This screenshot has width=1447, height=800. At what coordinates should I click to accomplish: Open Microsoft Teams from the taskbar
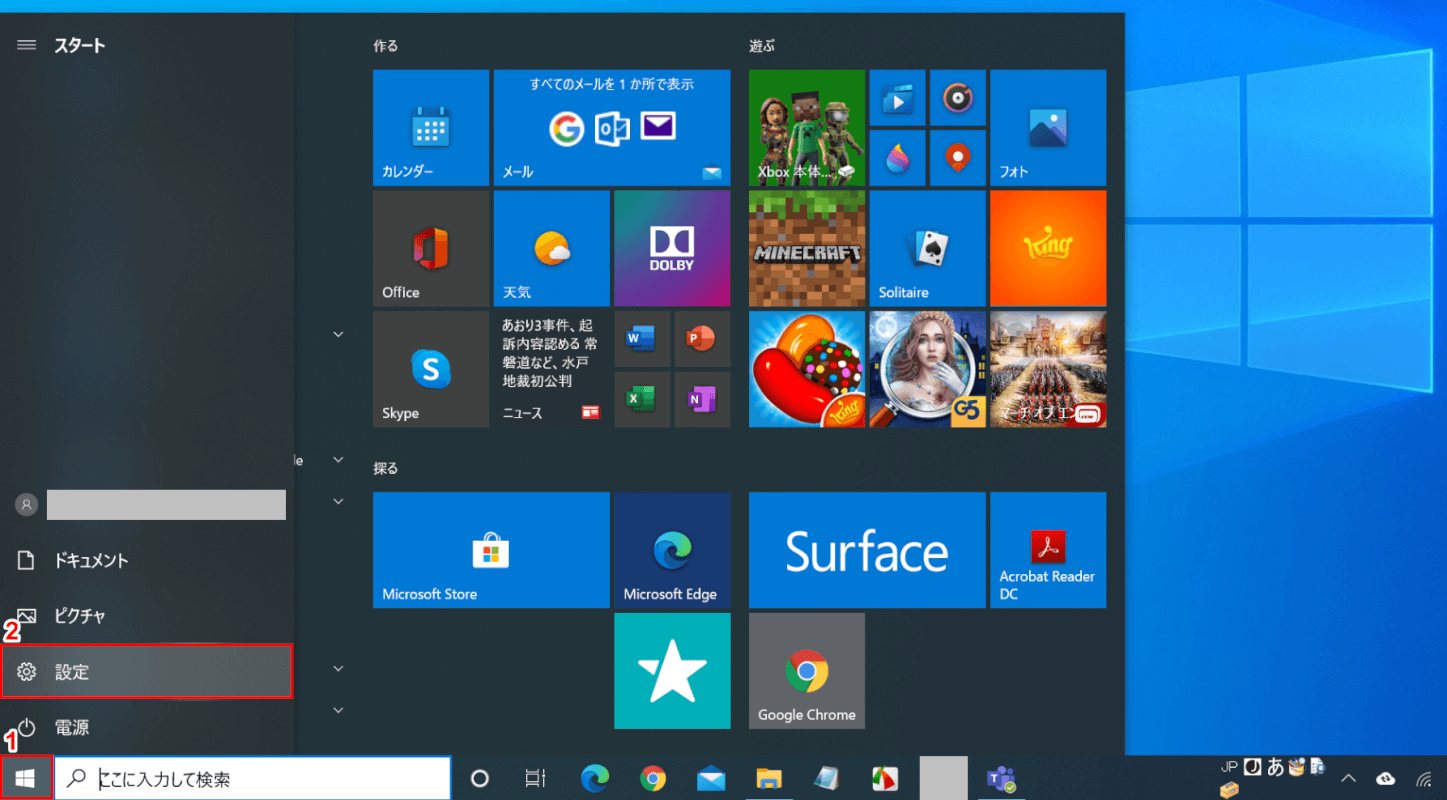1001,778
